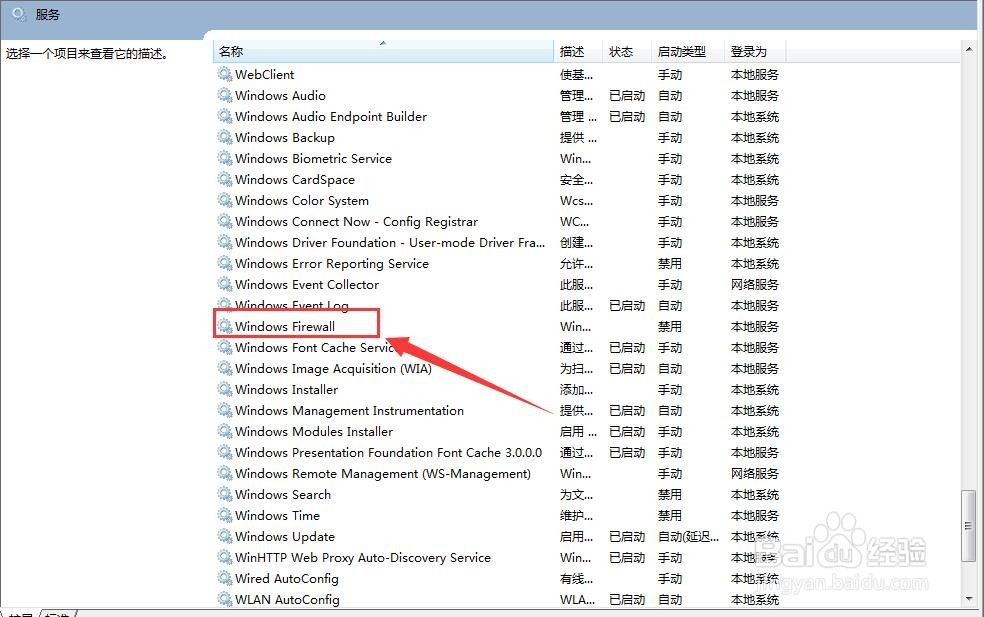Click the gear icon beside Windows Update

tap(225, 537)
